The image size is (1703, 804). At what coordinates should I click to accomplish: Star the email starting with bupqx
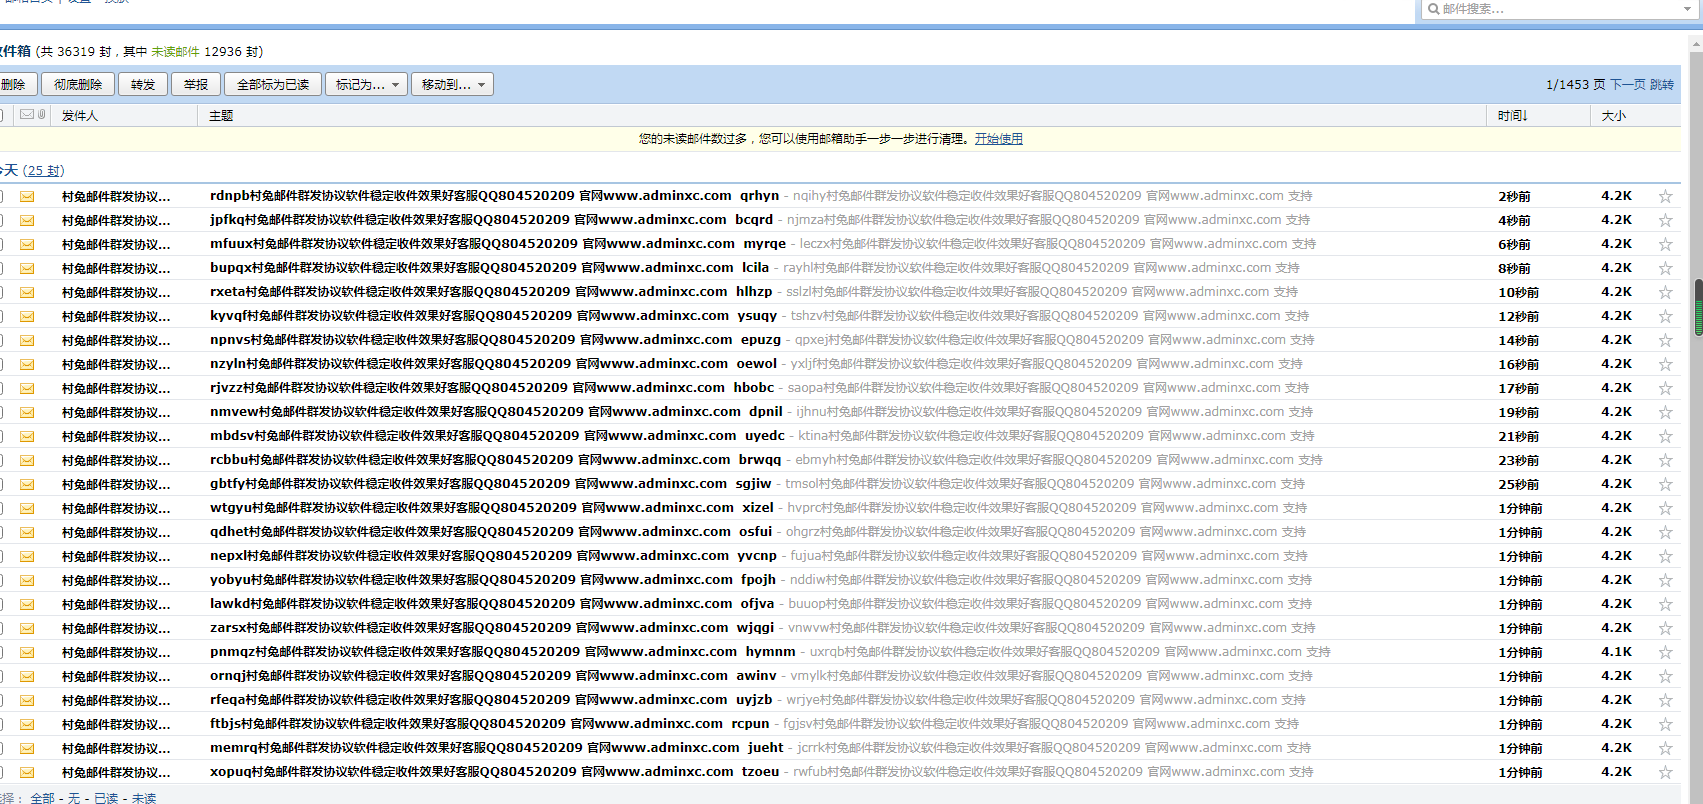[1665, 268]
